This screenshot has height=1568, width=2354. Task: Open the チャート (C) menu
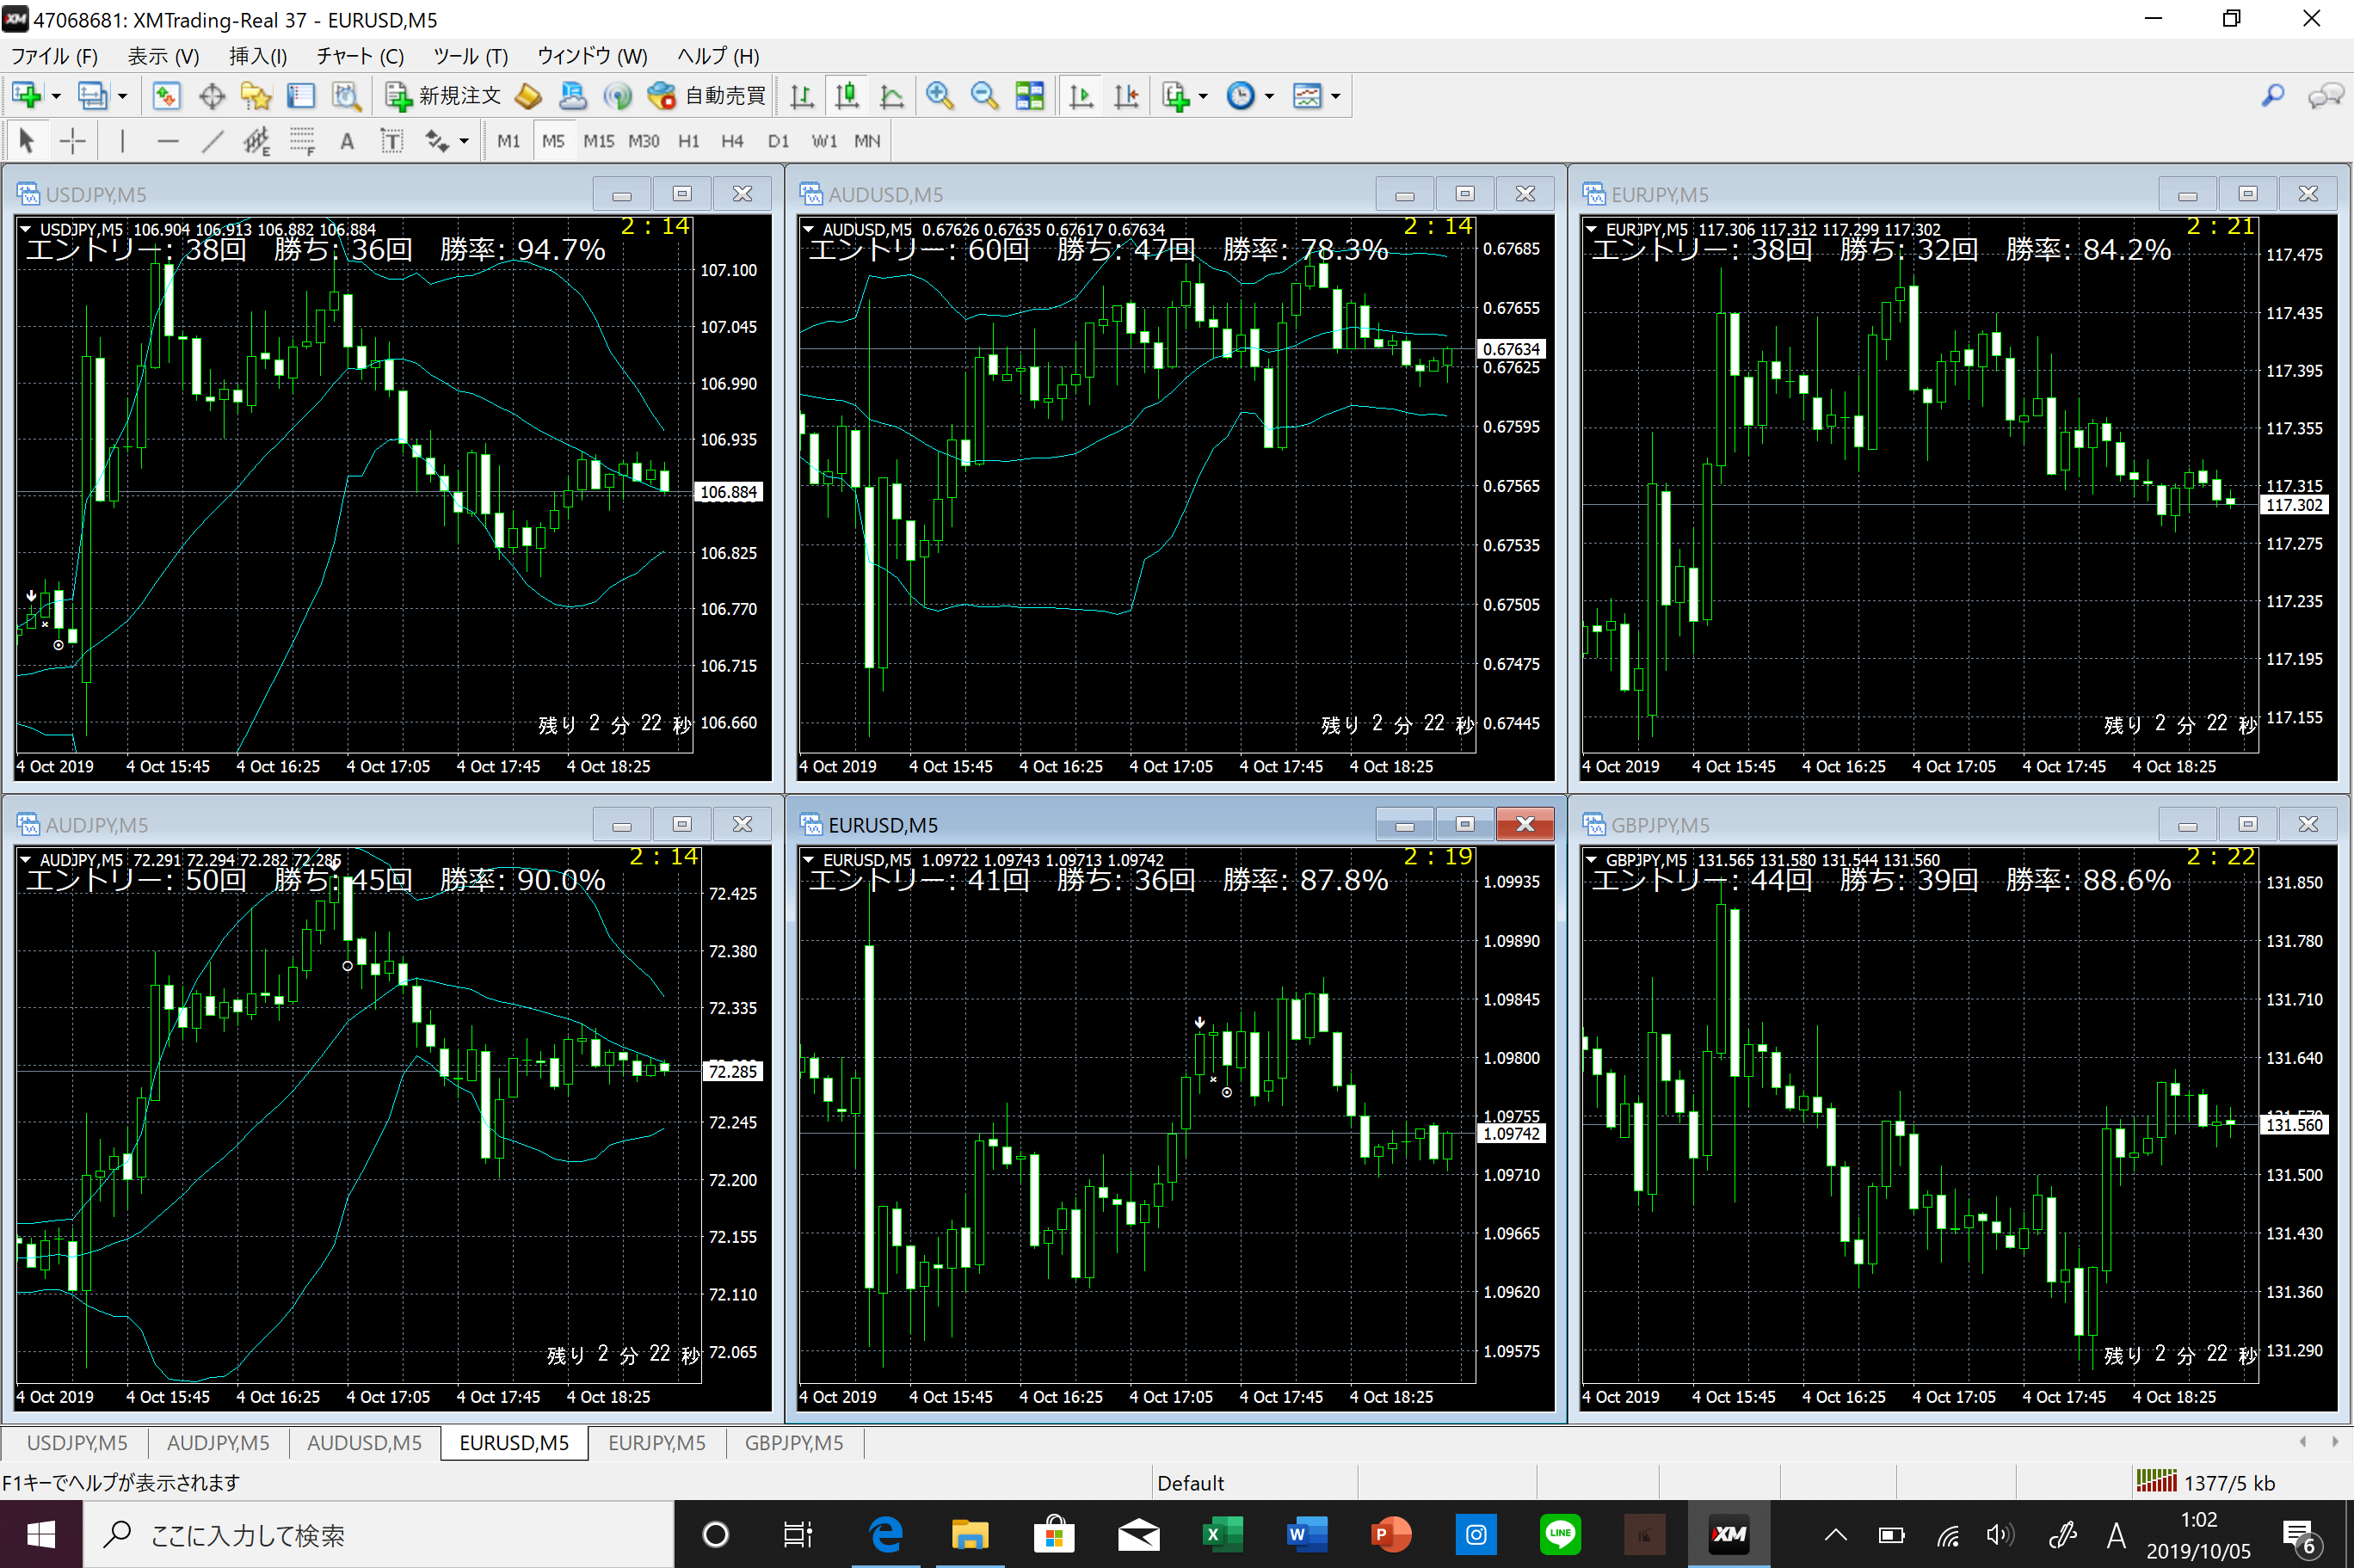[x=360, y=56]
